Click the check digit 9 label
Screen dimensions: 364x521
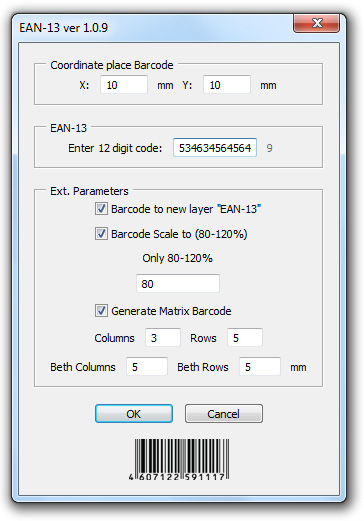[269, 148]
